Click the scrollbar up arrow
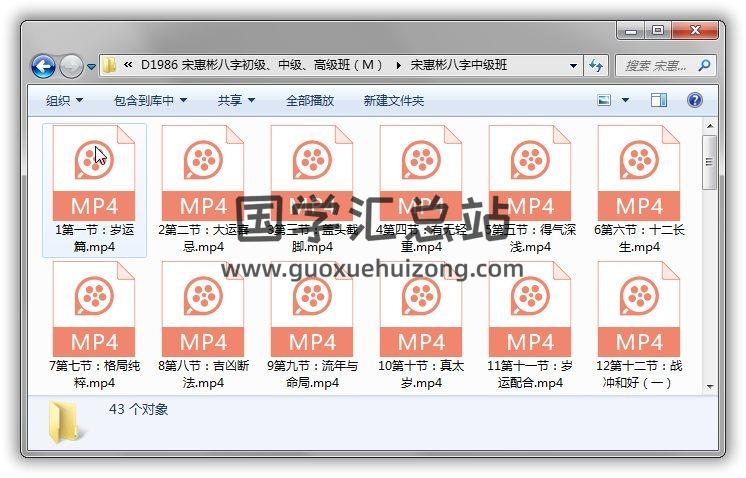Image resolution: width=746 pixels, height=478 pixels. (710, 126)
